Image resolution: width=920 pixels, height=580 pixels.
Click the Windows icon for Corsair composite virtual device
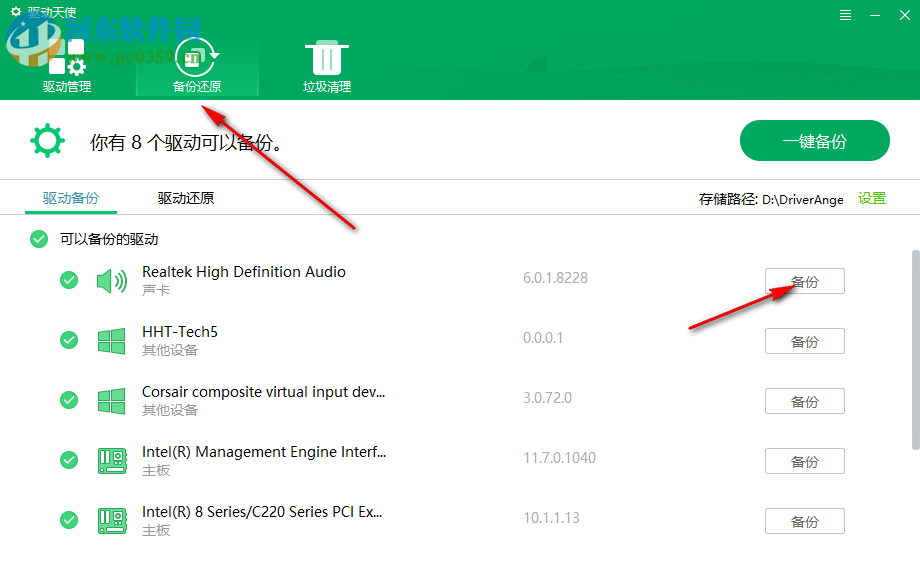click(x=111, y=399)
